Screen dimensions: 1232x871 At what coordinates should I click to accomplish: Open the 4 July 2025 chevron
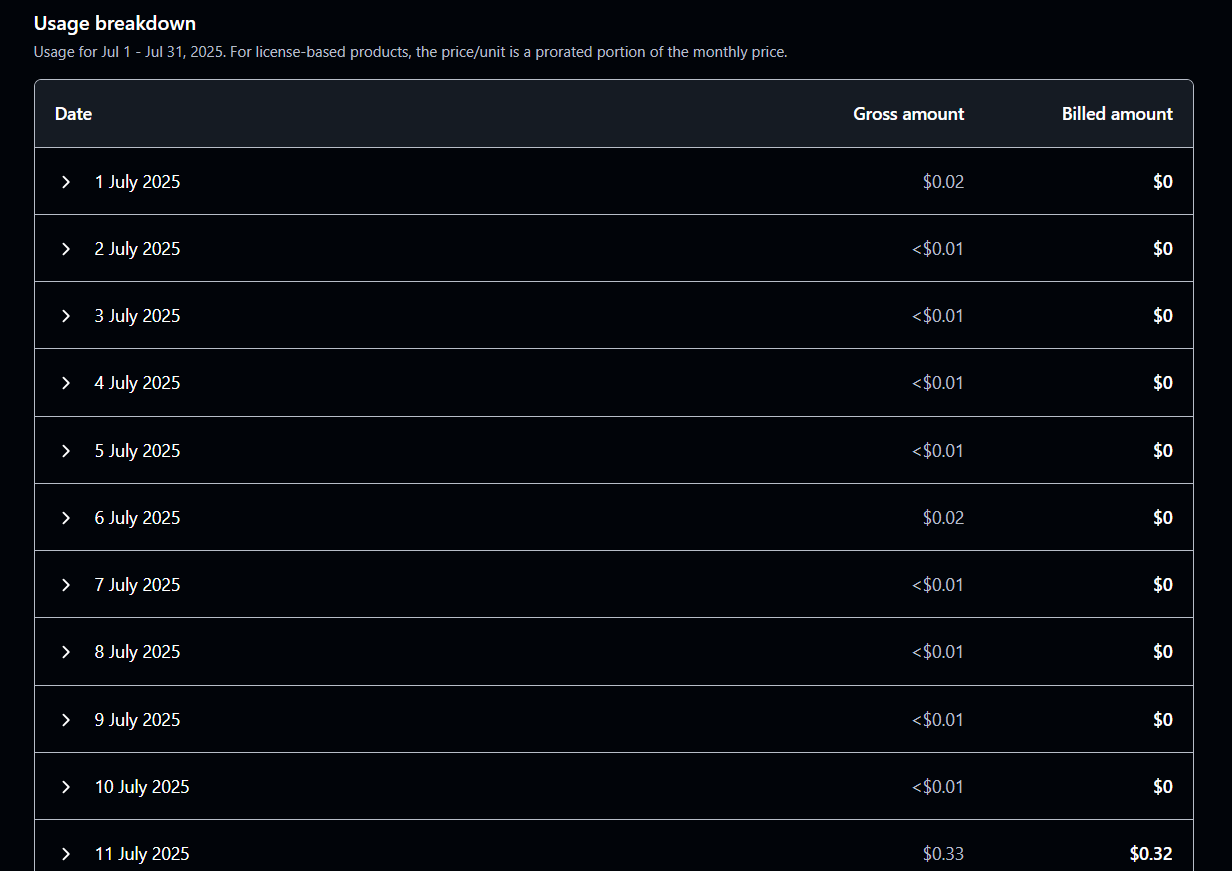point(66,383)
